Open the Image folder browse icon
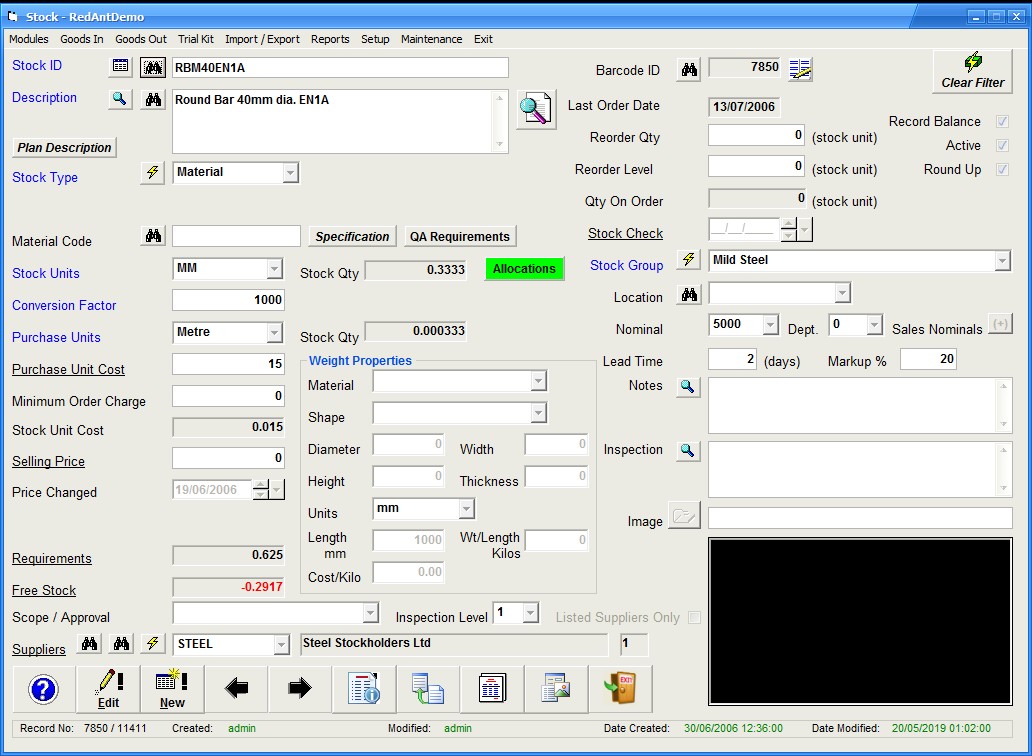 (x=684, y=517)
